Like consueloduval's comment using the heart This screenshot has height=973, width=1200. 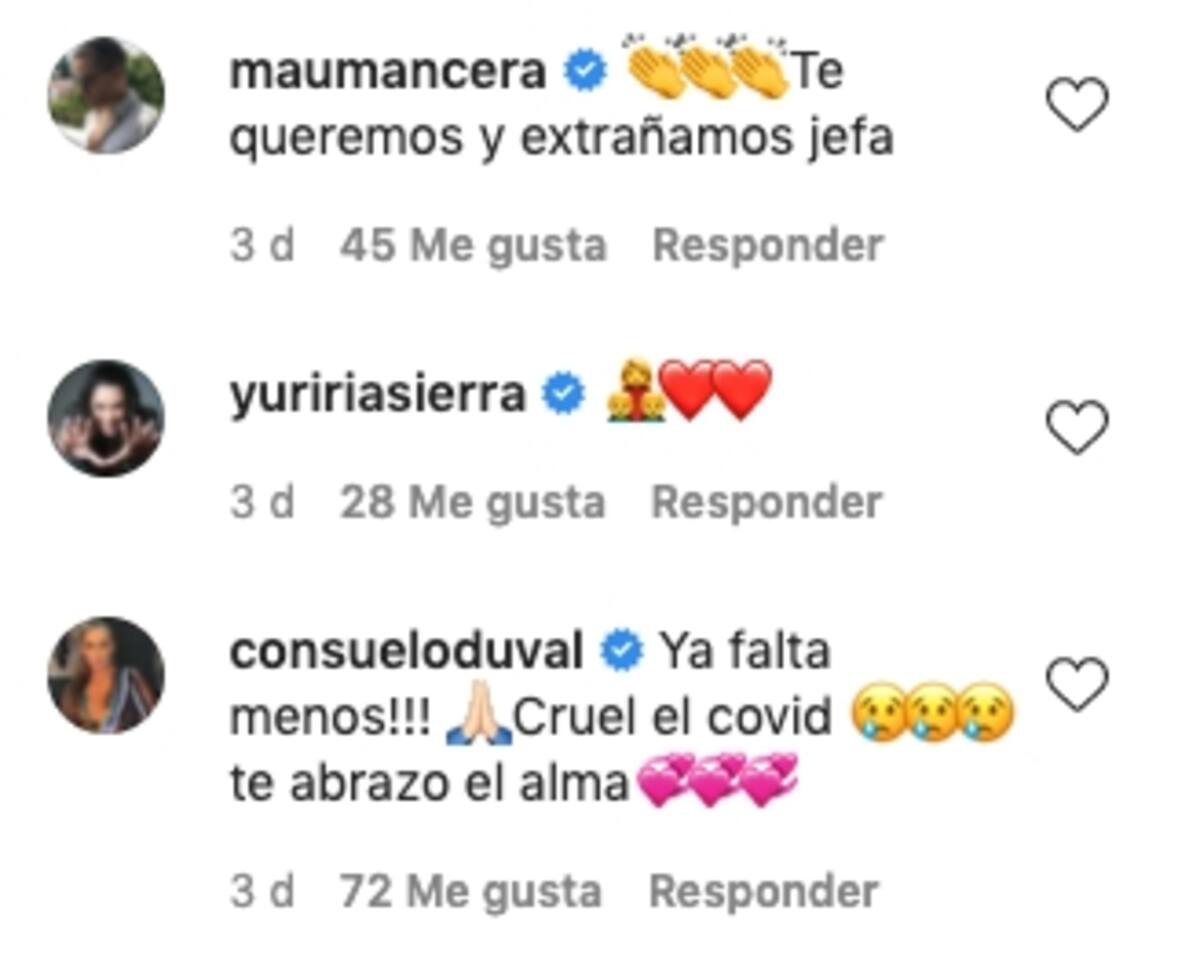[1077, 685]
